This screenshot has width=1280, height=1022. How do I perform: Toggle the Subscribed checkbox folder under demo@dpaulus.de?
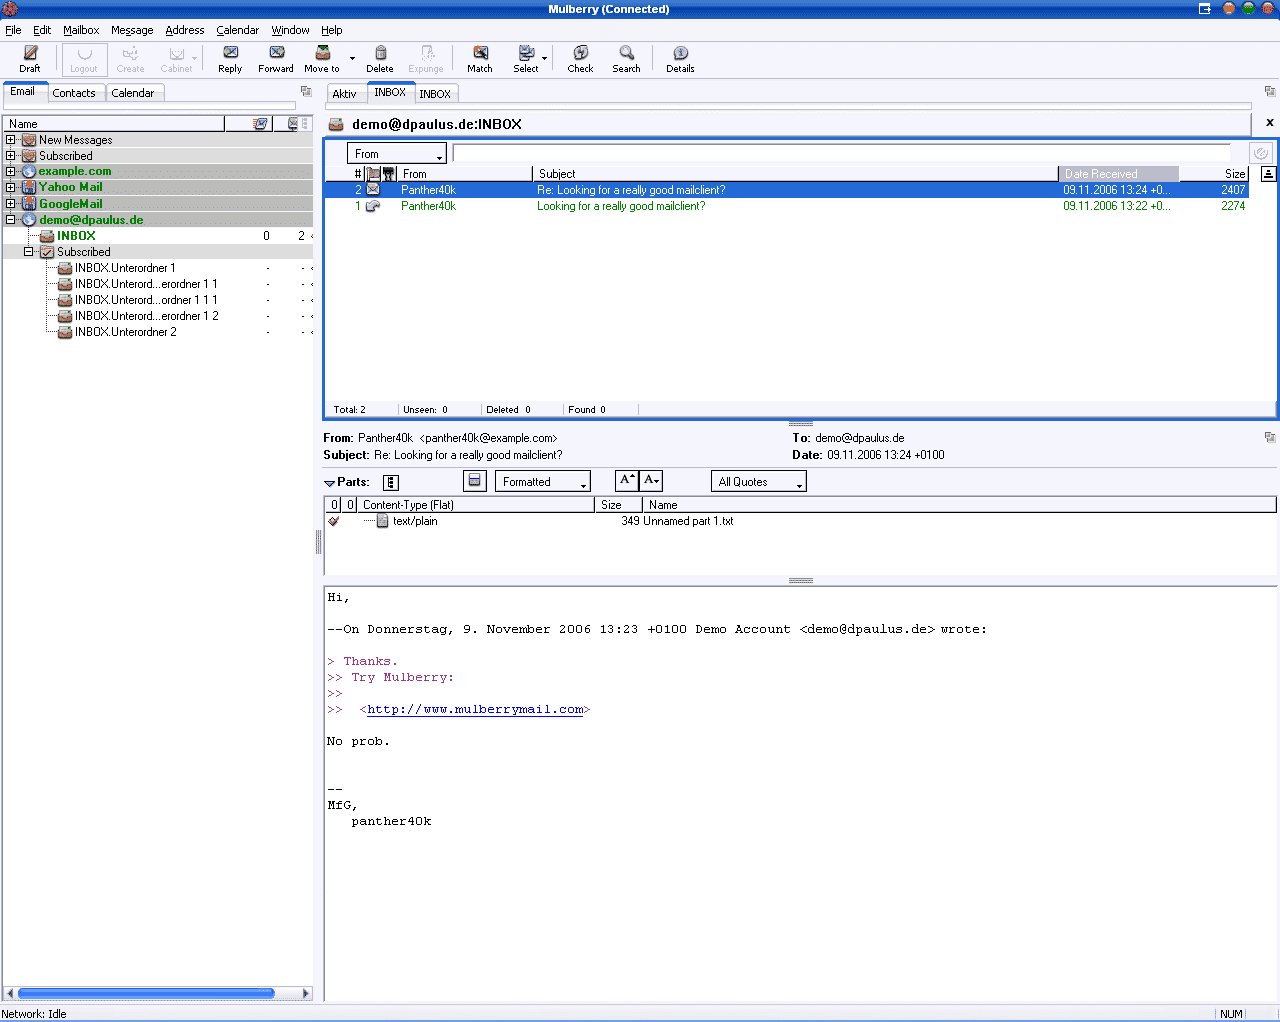tap(47, 252)
